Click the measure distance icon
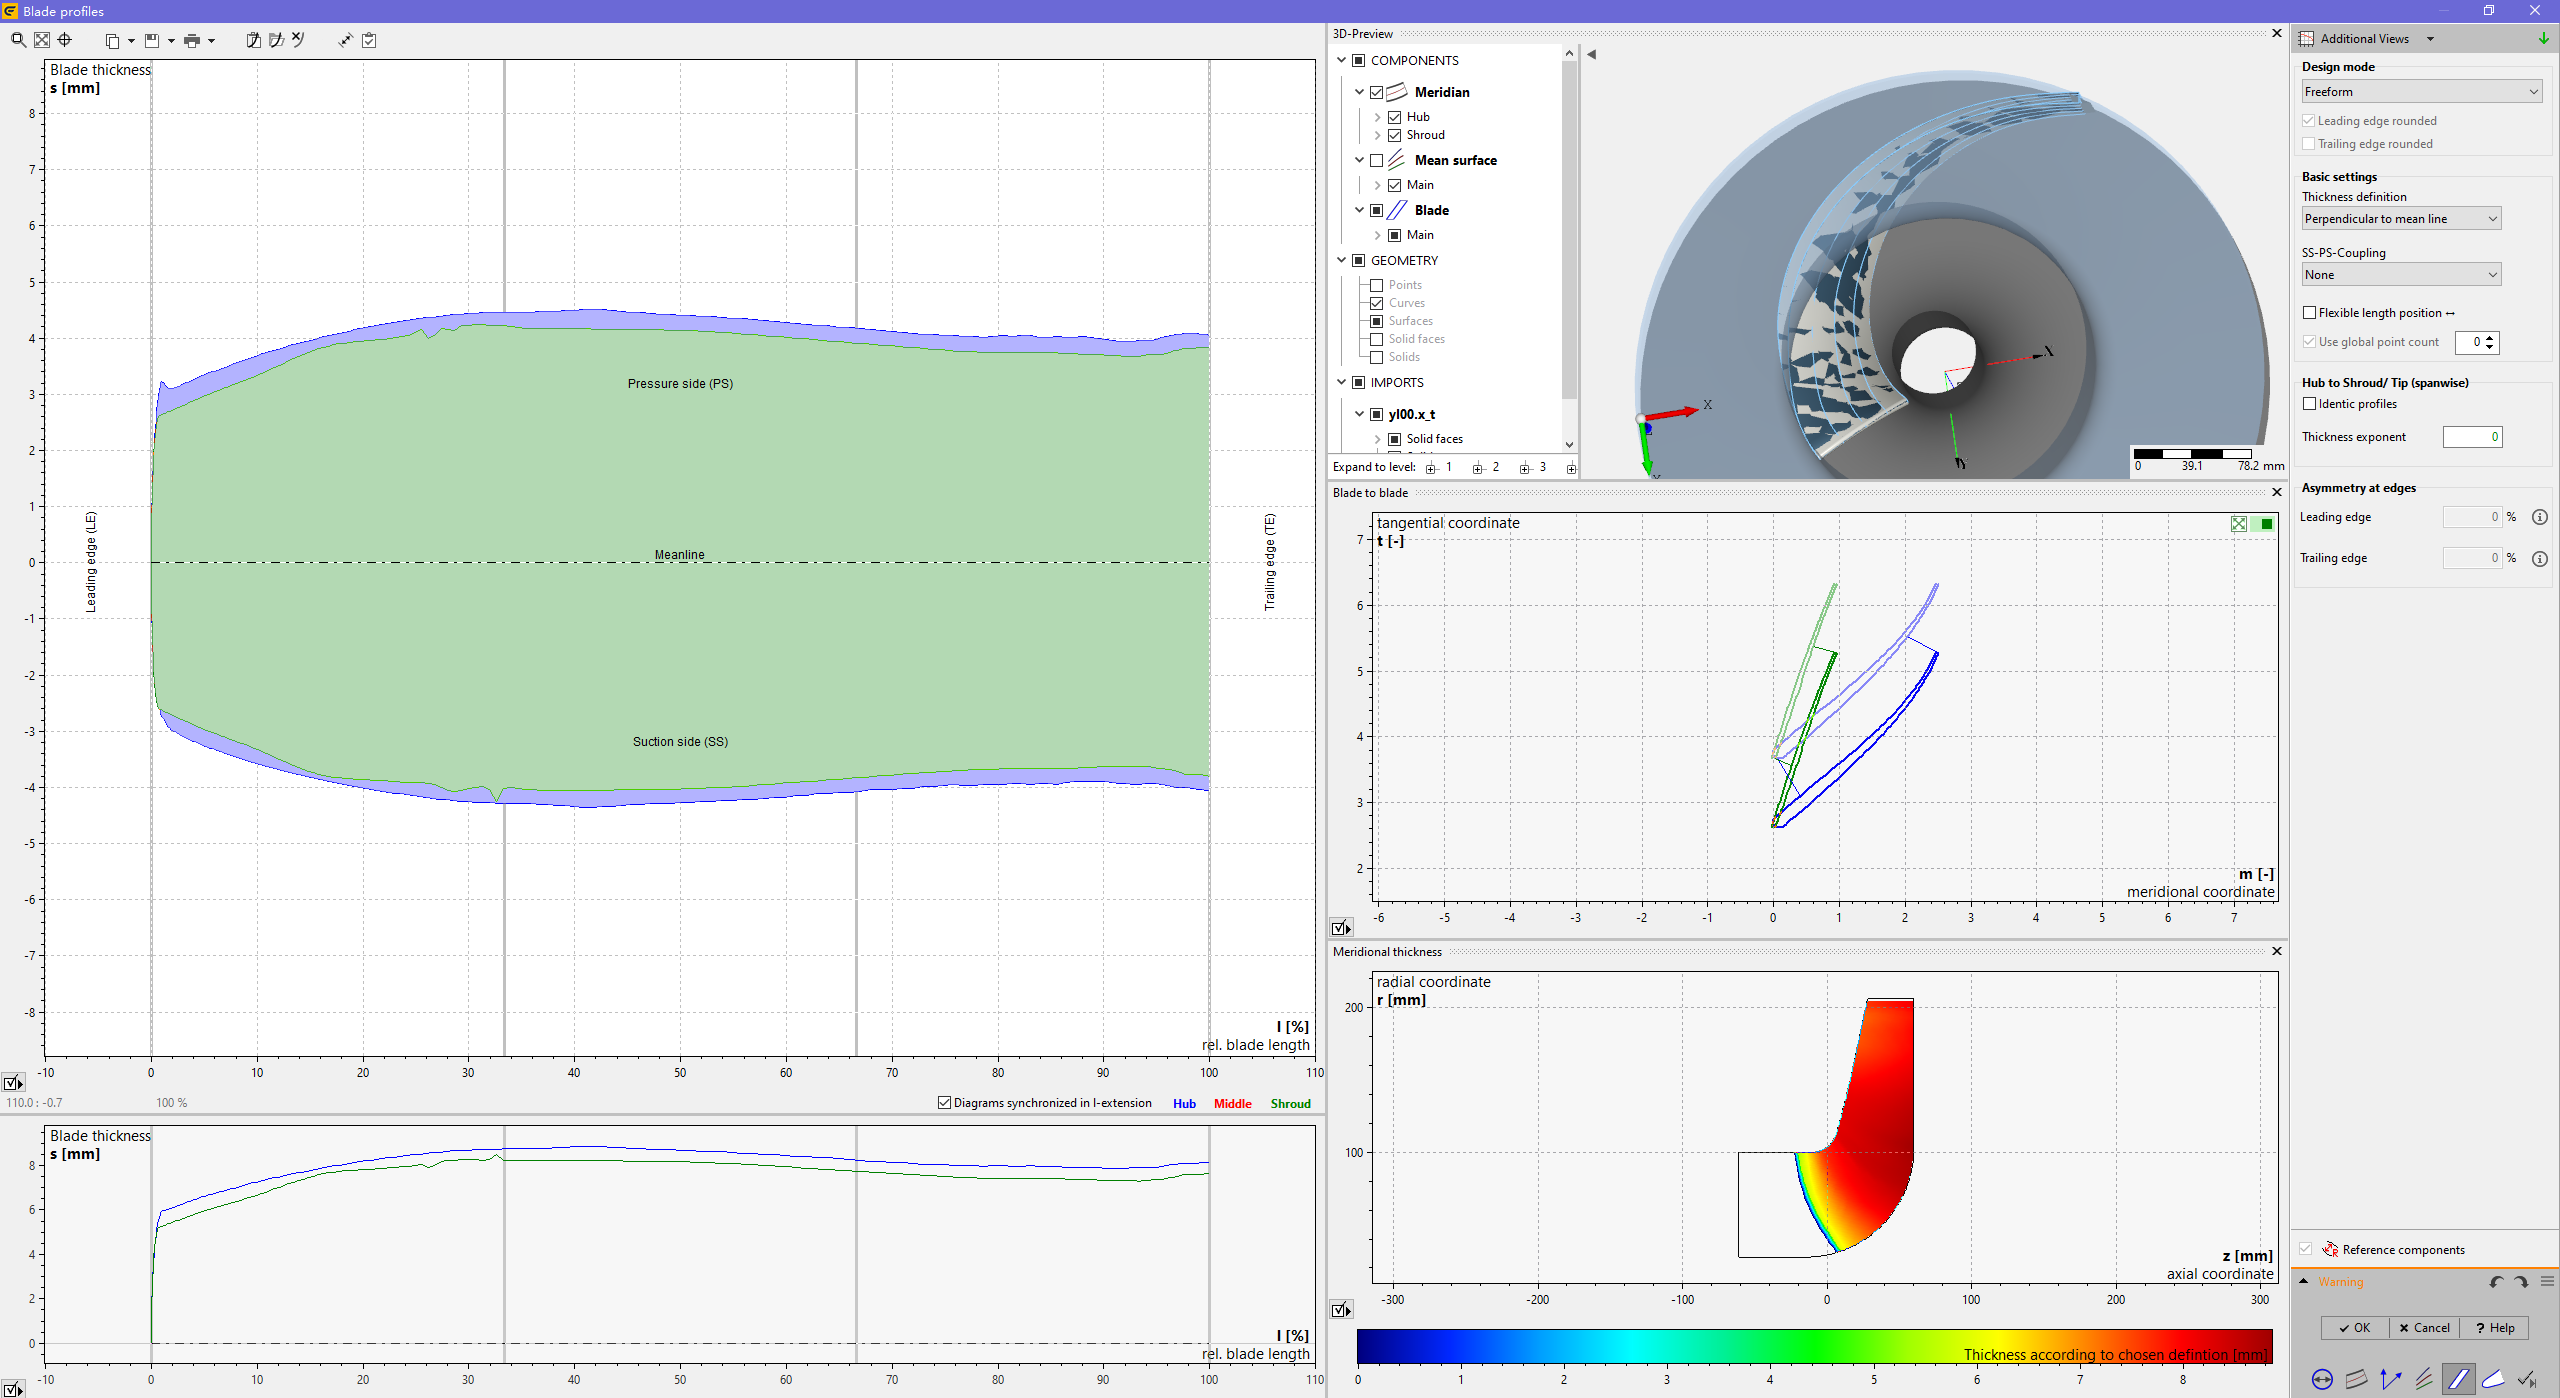 (x=345, y=40)
